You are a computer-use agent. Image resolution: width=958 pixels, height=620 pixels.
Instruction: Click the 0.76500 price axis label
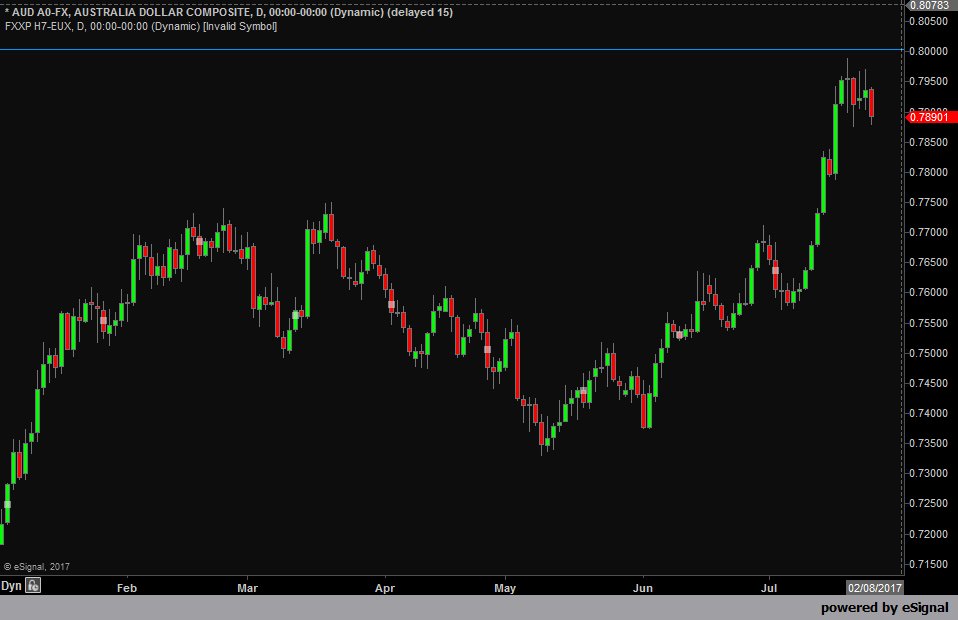pyautogui.click(x=929, y=263)
